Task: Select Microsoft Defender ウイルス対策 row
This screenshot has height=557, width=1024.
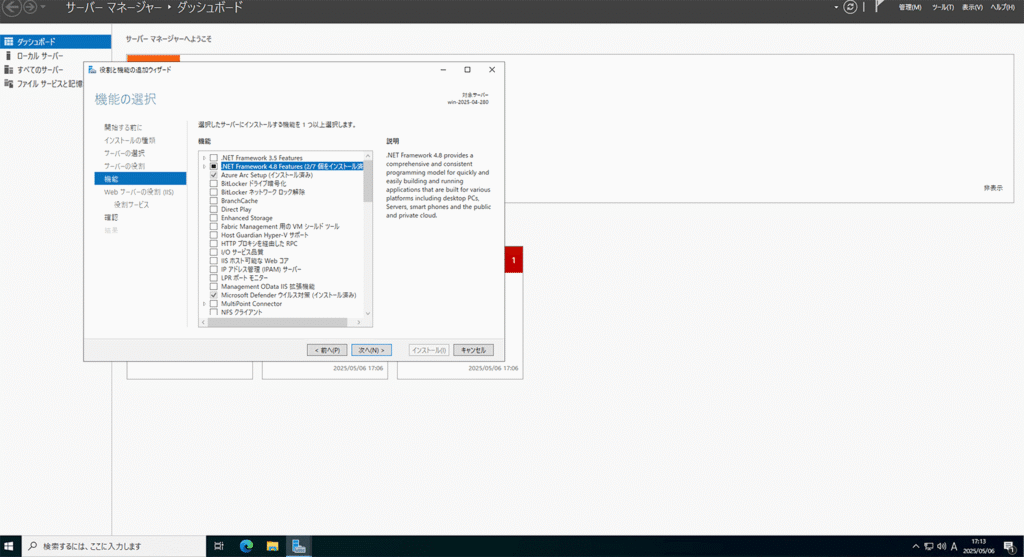Action: (x=288, y=295)
